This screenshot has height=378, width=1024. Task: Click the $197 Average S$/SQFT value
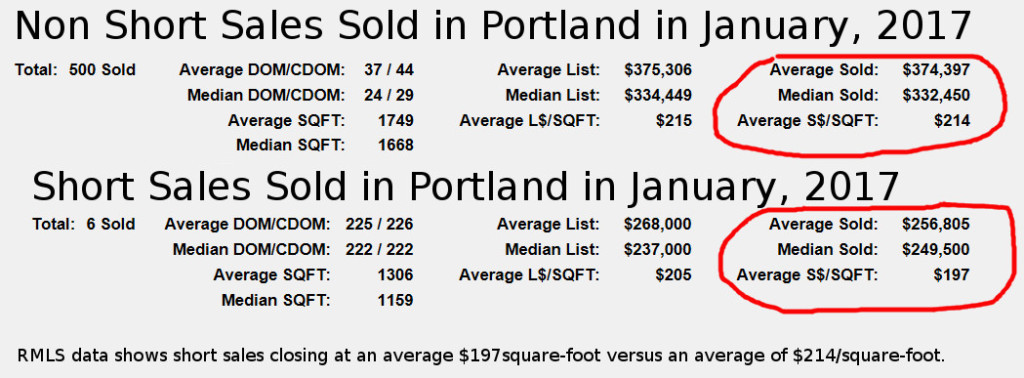[x=952, y=275]
